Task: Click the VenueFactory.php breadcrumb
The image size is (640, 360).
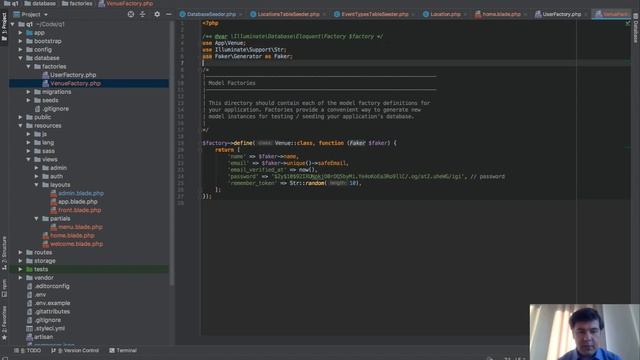Action: point(126,4)
